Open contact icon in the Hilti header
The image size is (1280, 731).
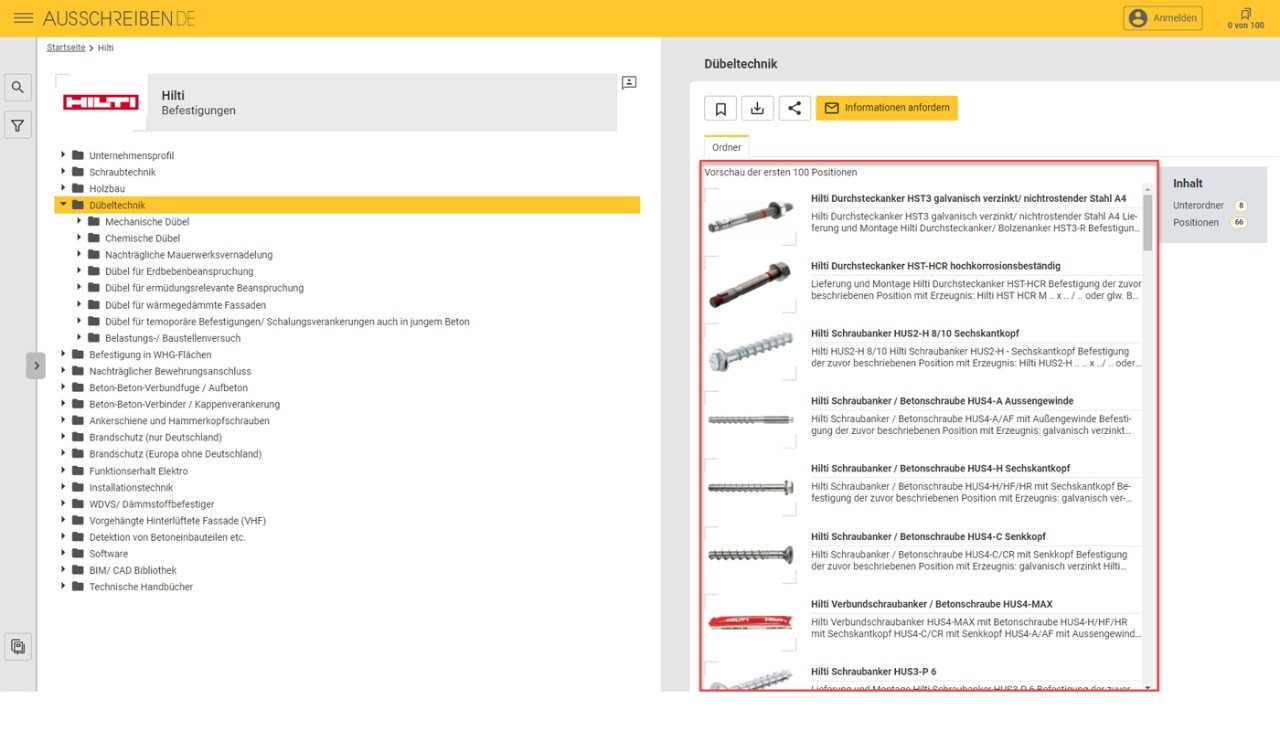pyautogui.click(x=628, y=82)
